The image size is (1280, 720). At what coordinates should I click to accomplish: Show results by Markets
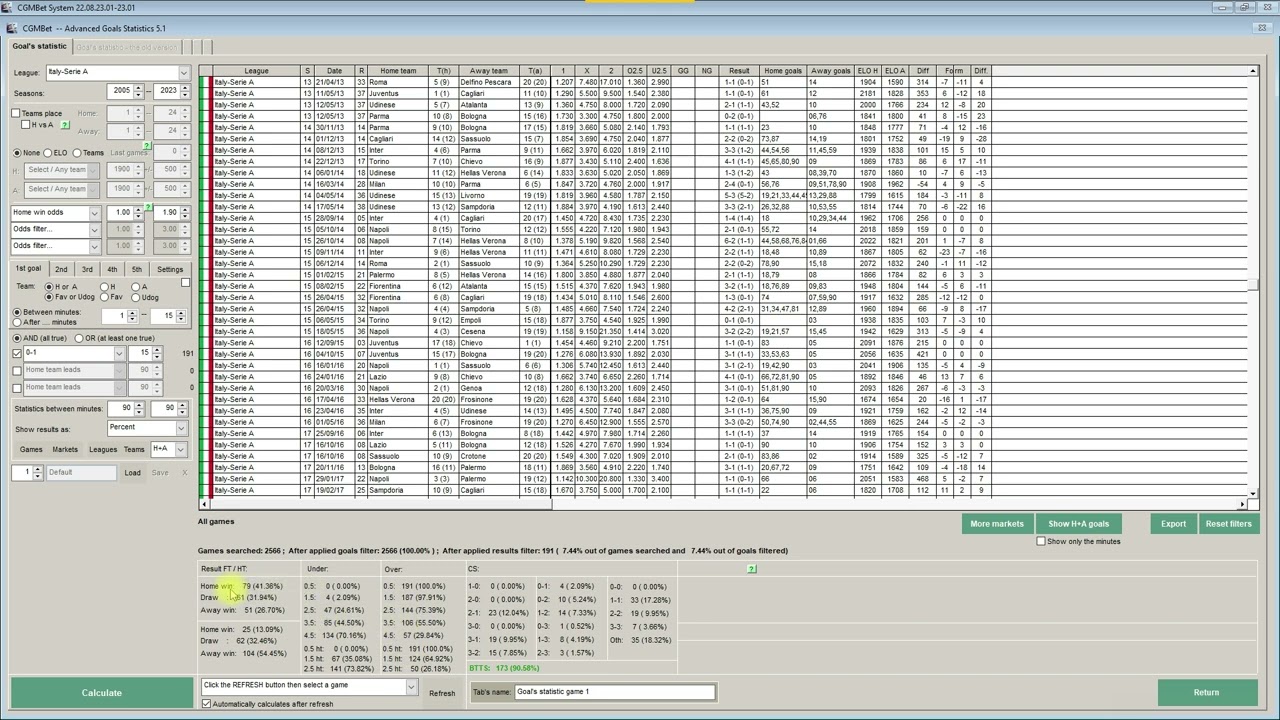point(65,449)
